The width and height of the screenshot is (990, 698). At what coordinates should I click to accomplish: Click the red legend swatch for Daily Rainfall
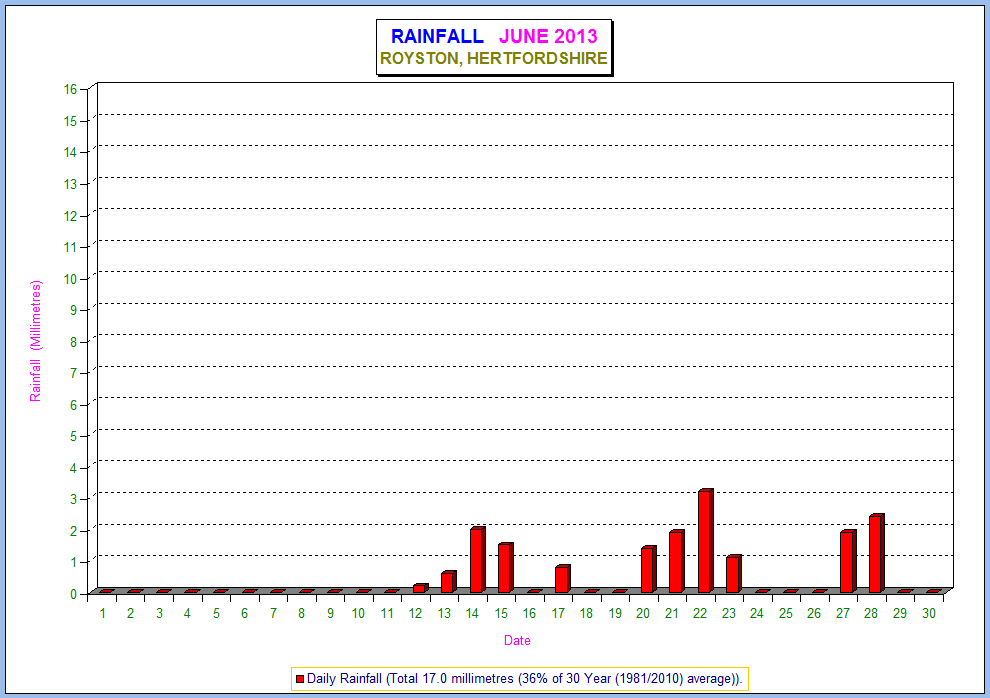pyautogui.click(x=300, y=679)
